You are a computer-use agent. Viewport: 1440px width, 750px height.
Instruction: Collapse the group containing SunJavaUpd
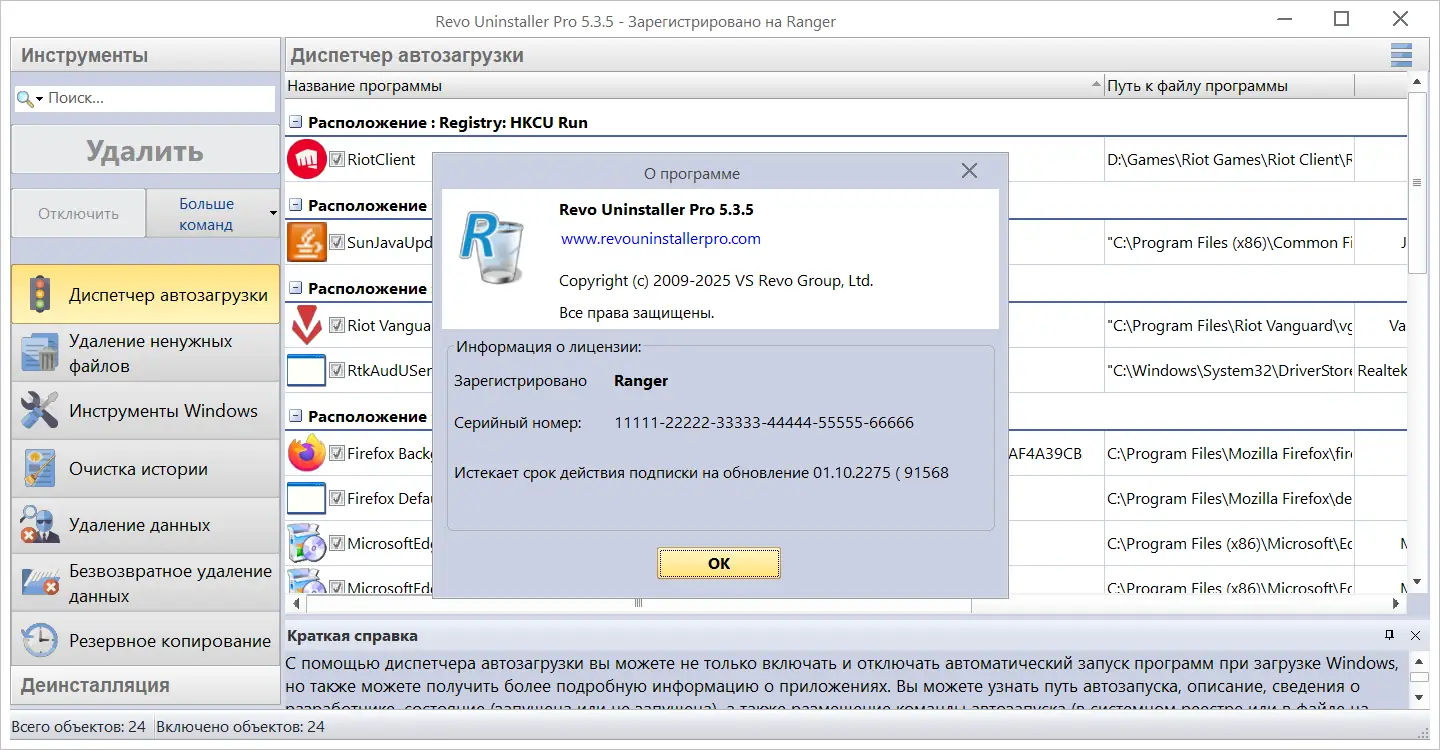tap(295, 206)
